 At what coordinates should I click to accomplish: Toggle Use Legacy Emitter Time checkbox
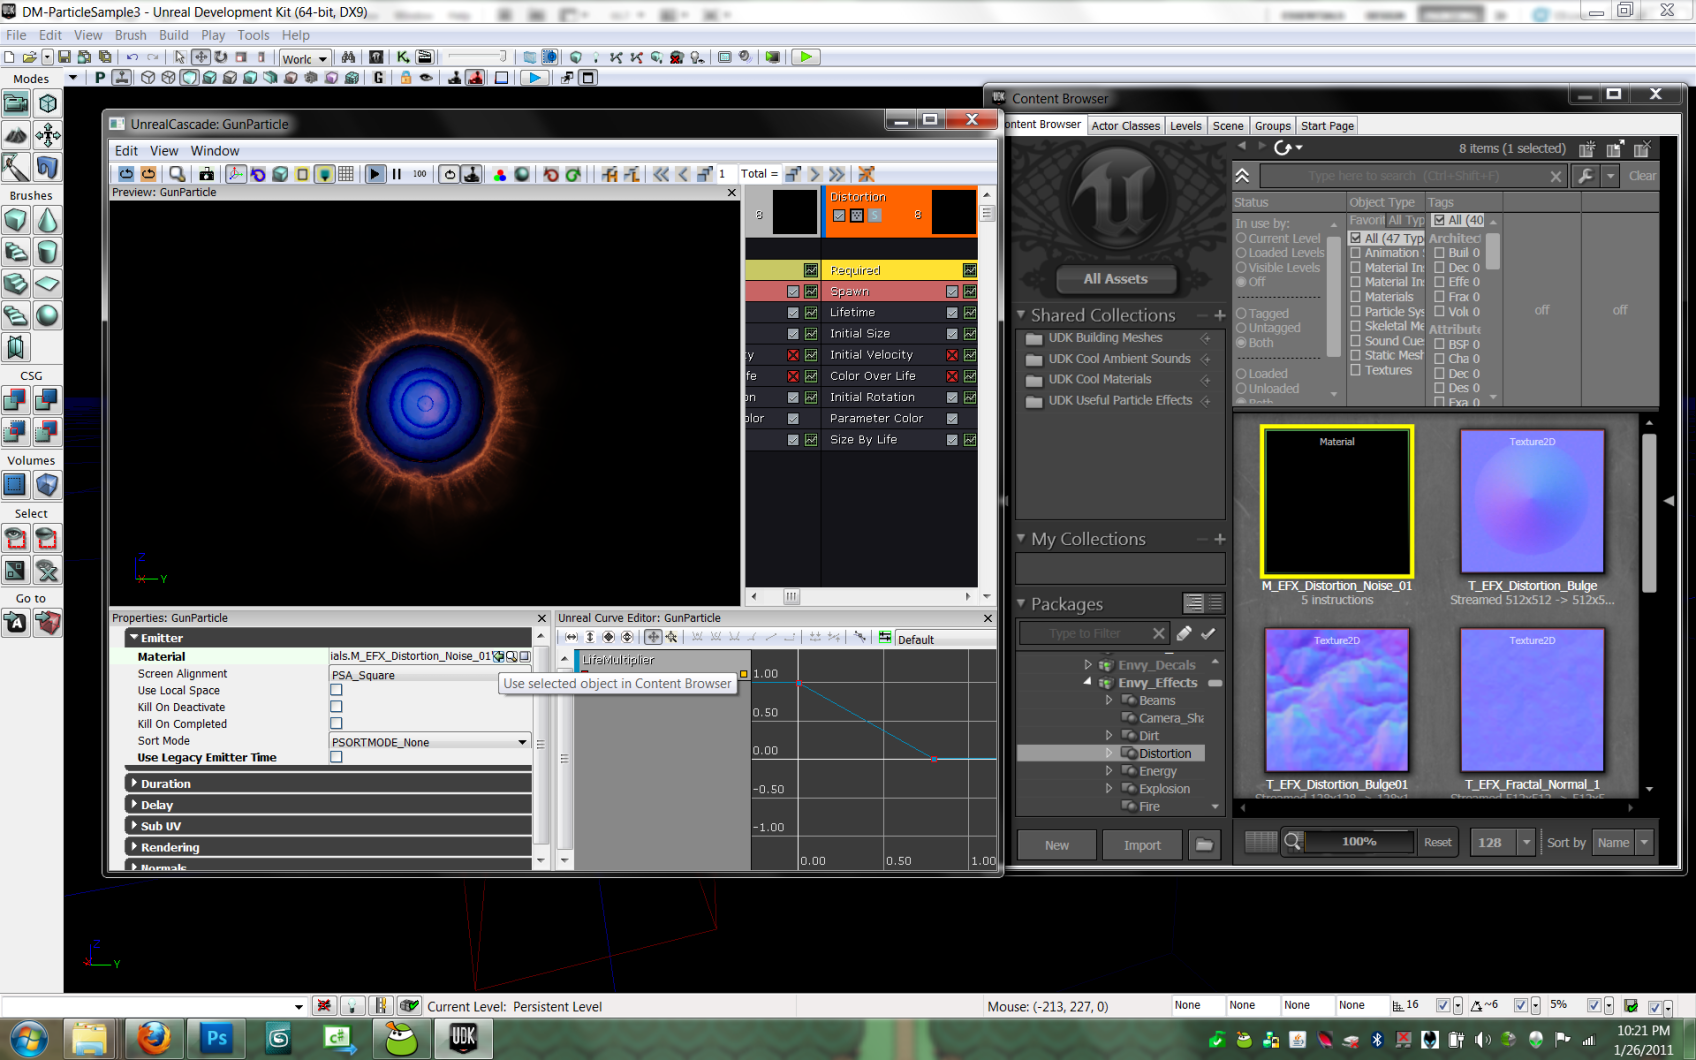click(336, 757)
